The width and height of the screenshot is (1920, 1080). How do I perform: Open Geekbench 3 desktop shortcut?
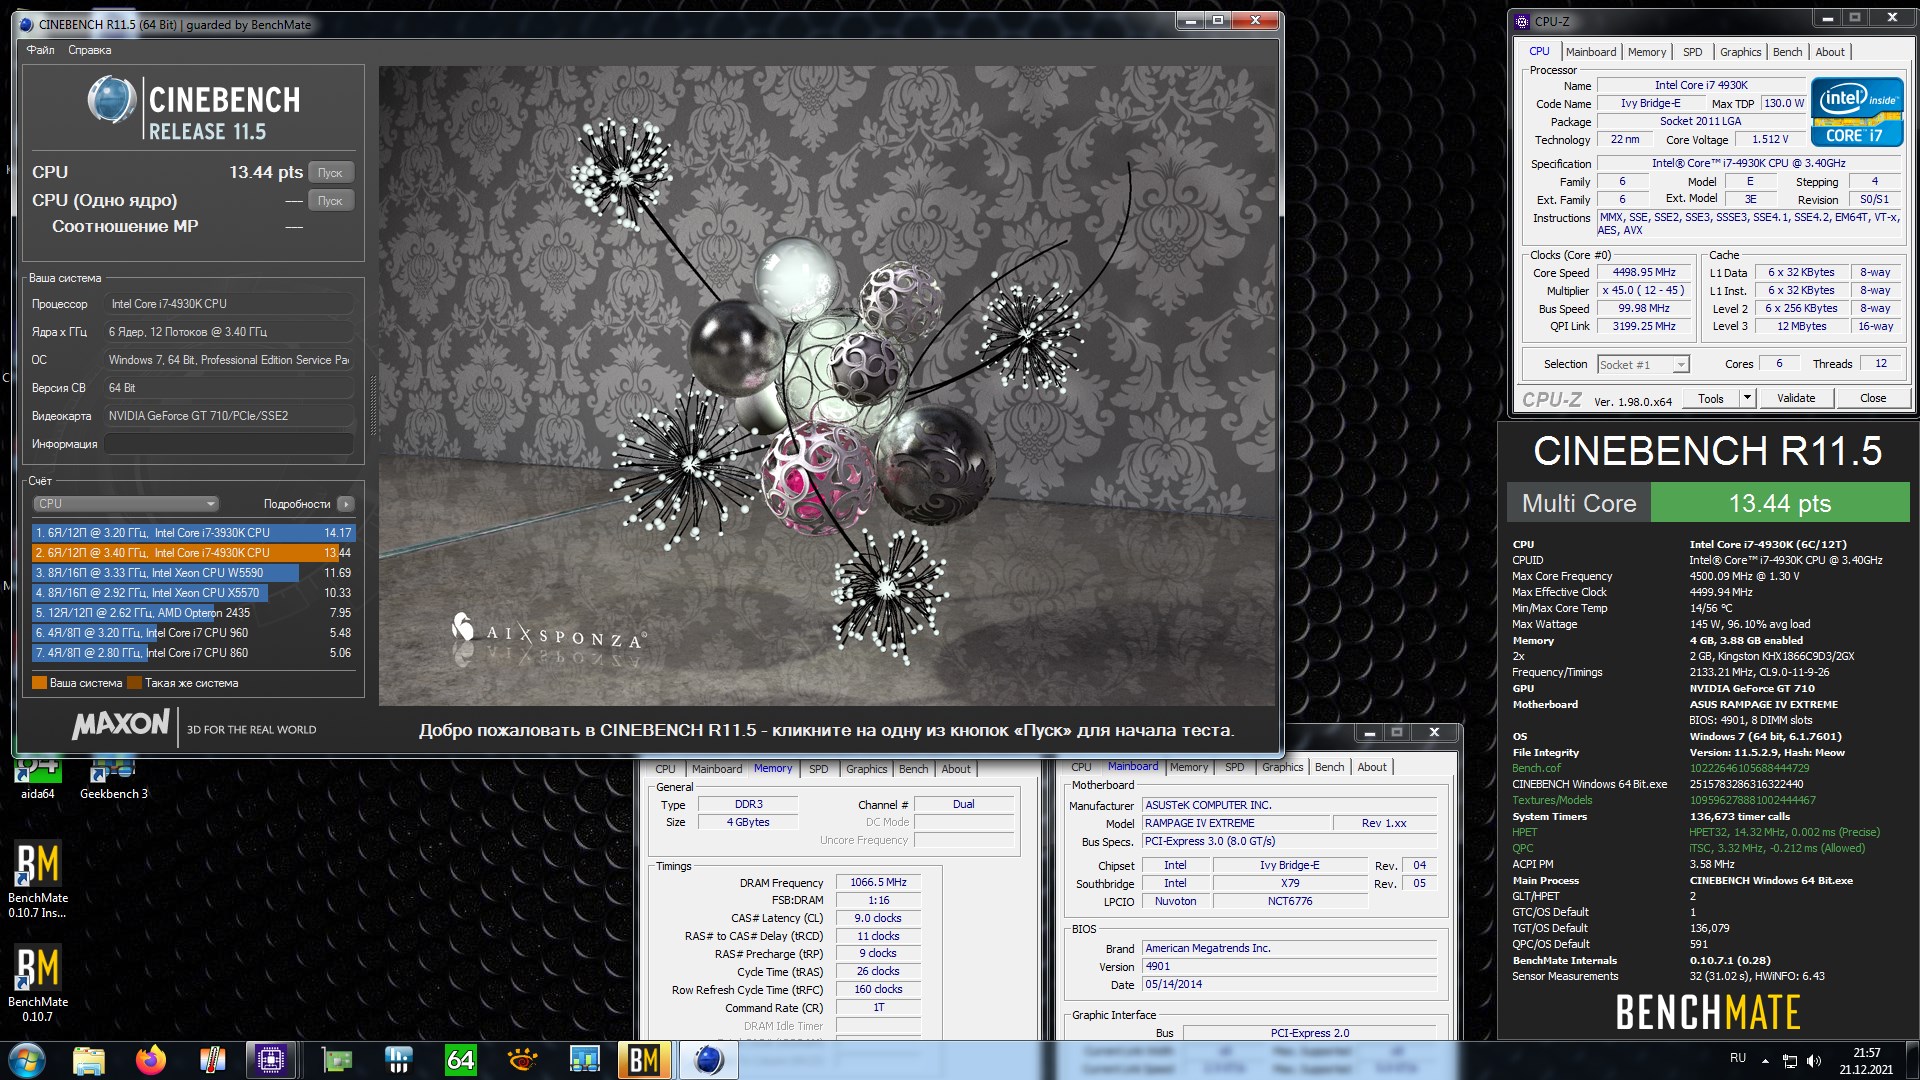tap(113, 778)
